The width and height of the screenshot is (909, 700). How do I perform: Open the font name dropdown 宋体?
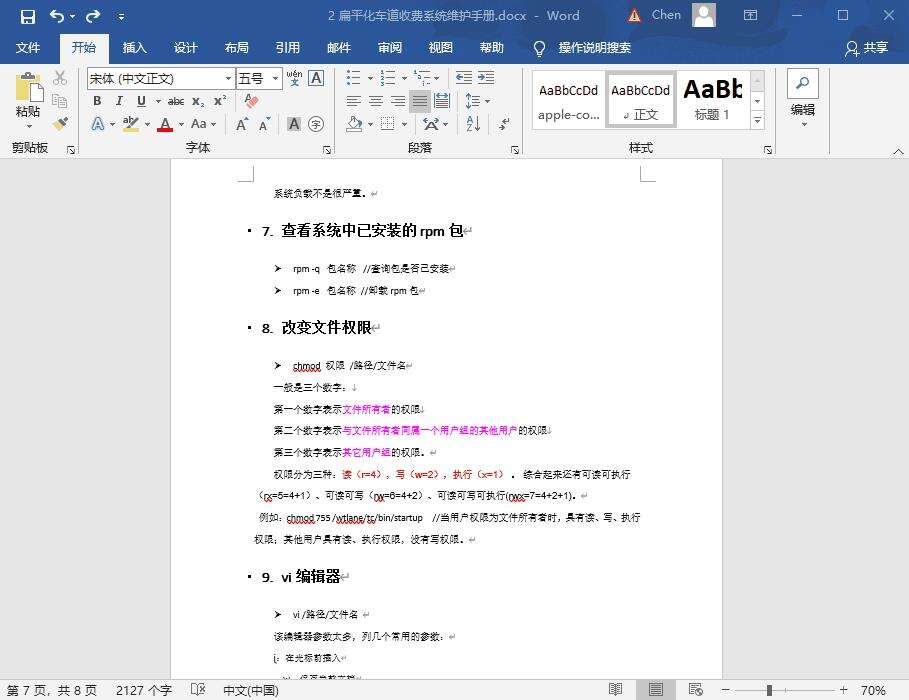point(160,78)
